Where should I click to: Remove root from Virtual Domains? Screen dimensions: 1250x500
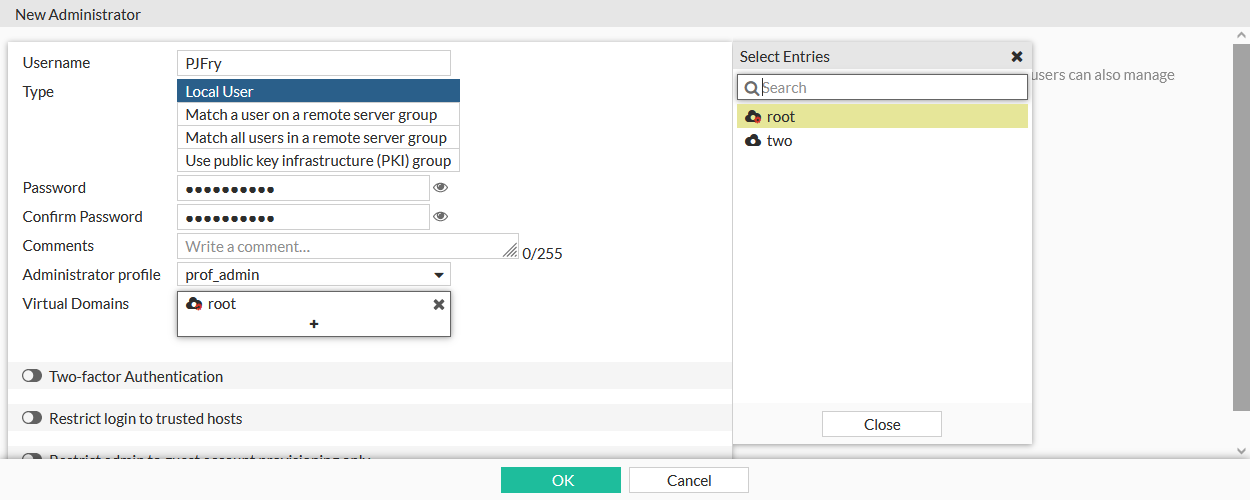click(438, 304)
